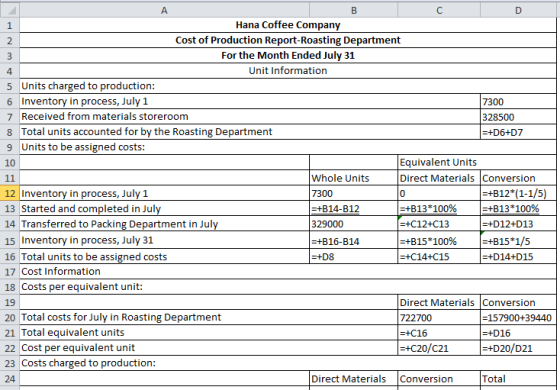This screenshot has width=560, height=390.
Task: Click the 'Unit Information' cell
Action: tap(288, 71)
